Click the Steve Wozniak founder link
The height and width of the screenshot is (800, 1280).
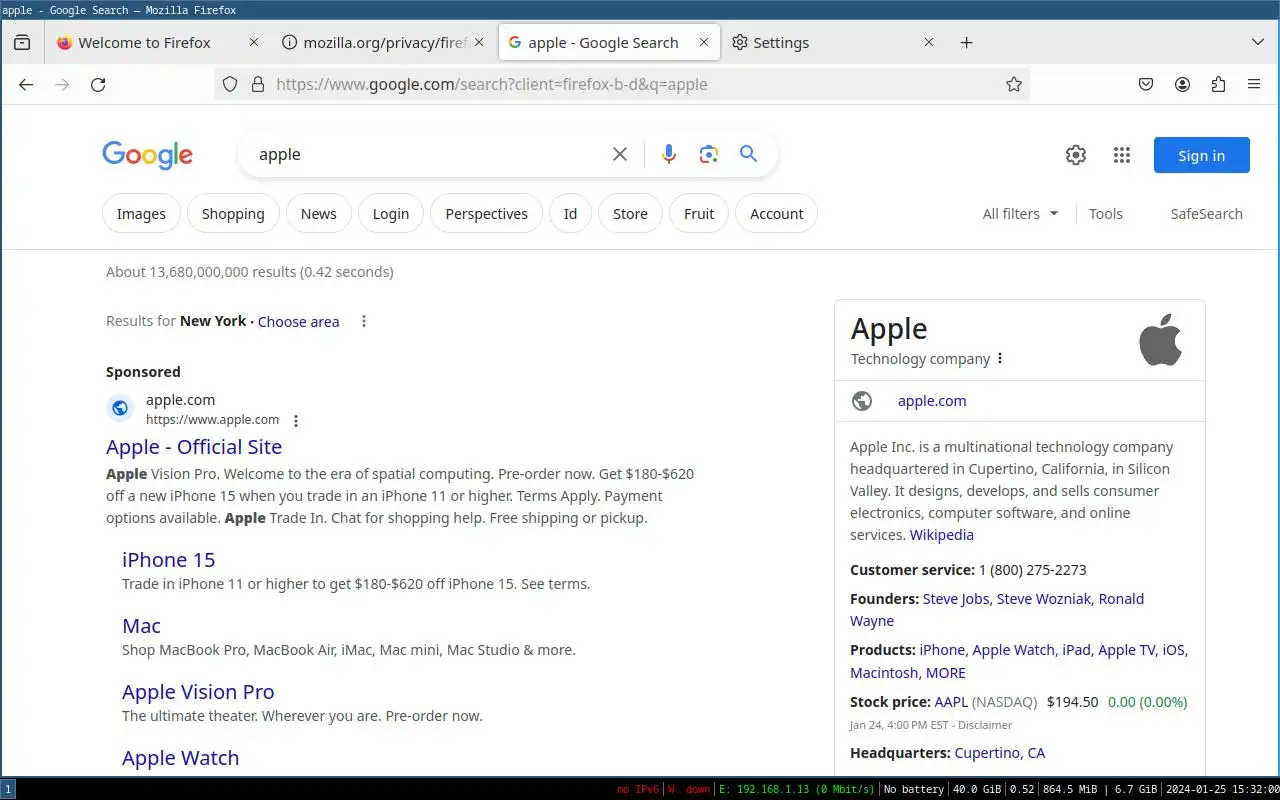(x=1045, y=599)
